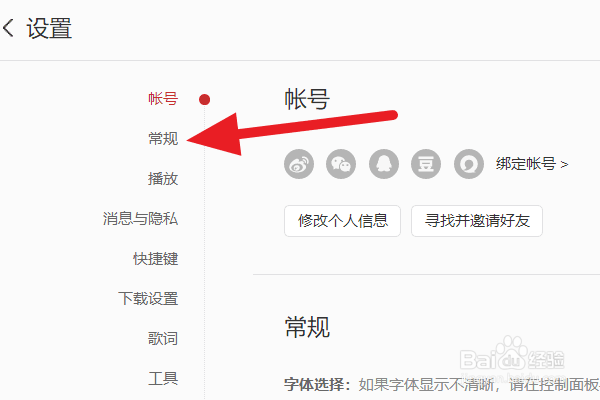The width and height of the screenshot is (600, 400).
Task: Bind the Douban account icon
Action: click(x=426, y=164)
